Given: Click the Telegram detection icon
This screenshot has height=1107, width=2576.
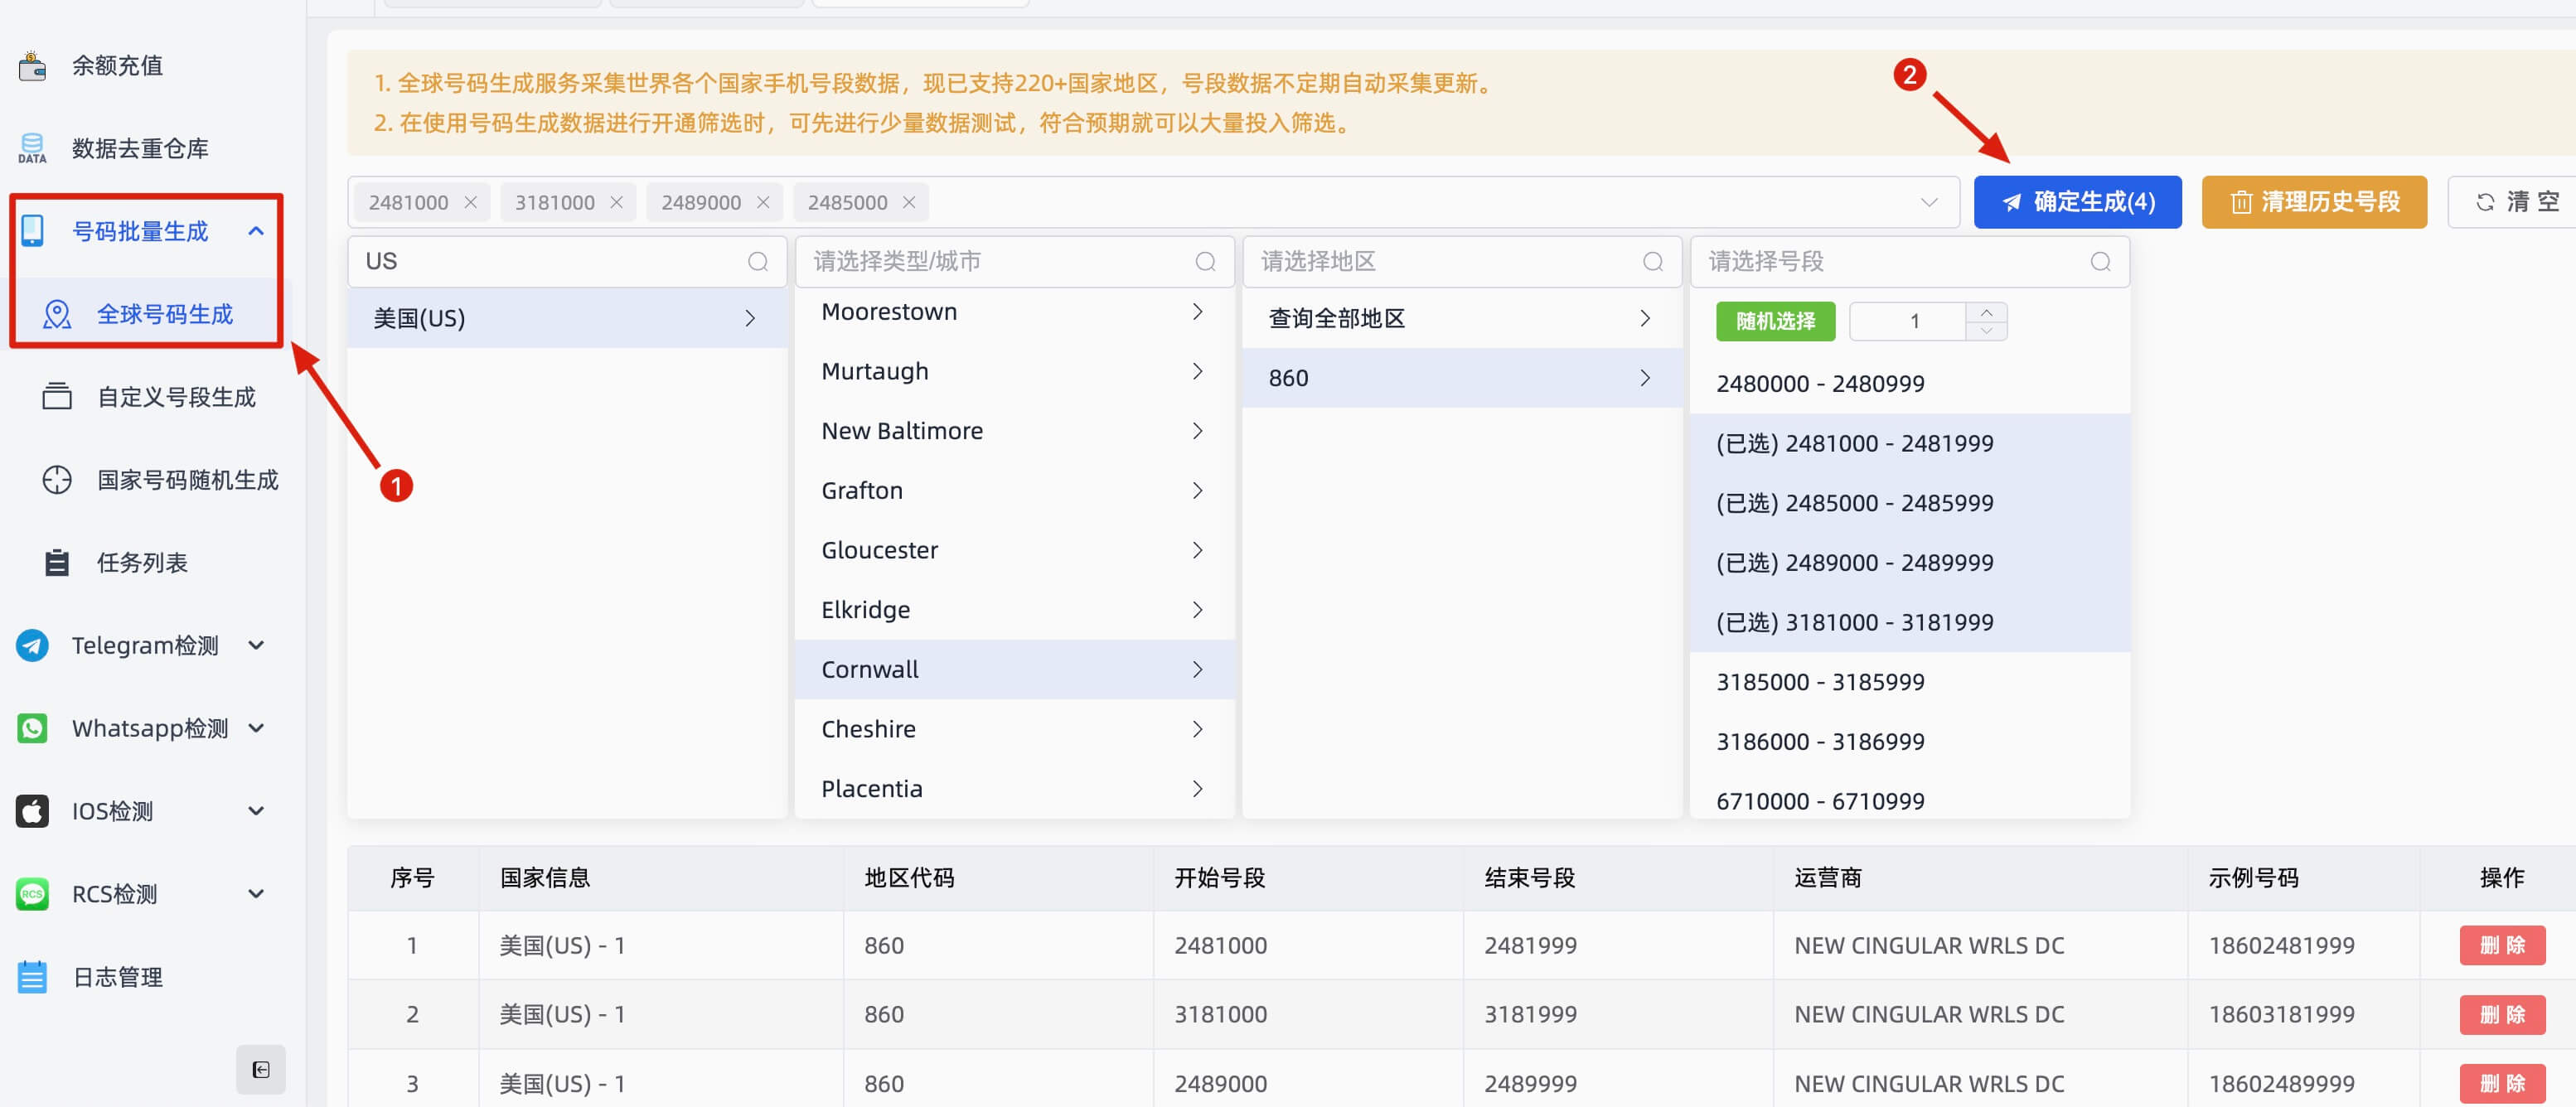Looking at the screenshot, I should (32, 645).
